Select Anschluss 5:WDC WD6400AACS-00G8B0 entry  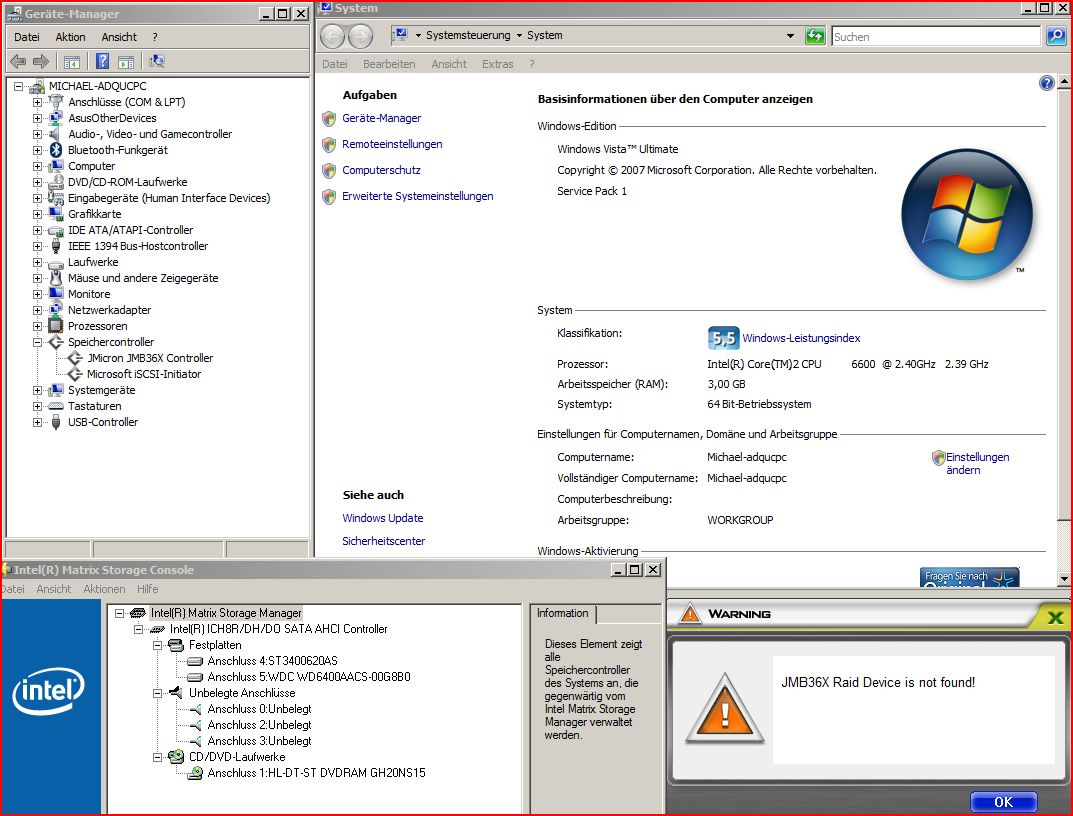pyautogui.click(x=309, y=677)
